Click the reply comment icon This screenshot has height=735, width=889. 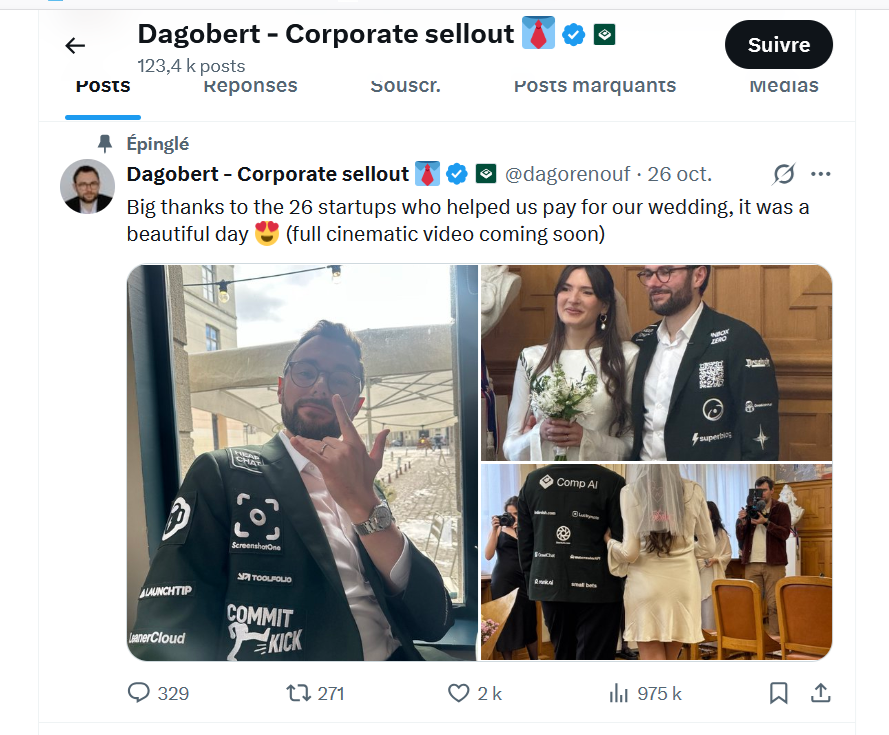pyautogui.click(x=139, y=692)
